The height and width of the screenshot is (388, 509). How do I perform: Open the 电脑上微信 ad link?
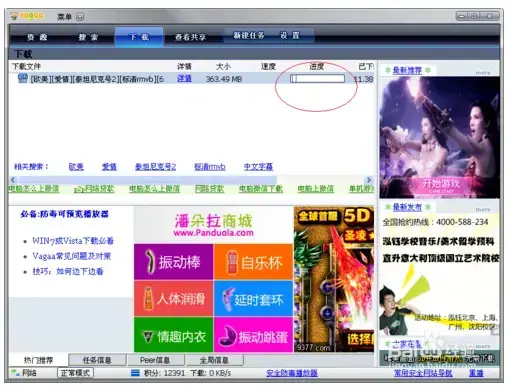click(x=315, y=189)
